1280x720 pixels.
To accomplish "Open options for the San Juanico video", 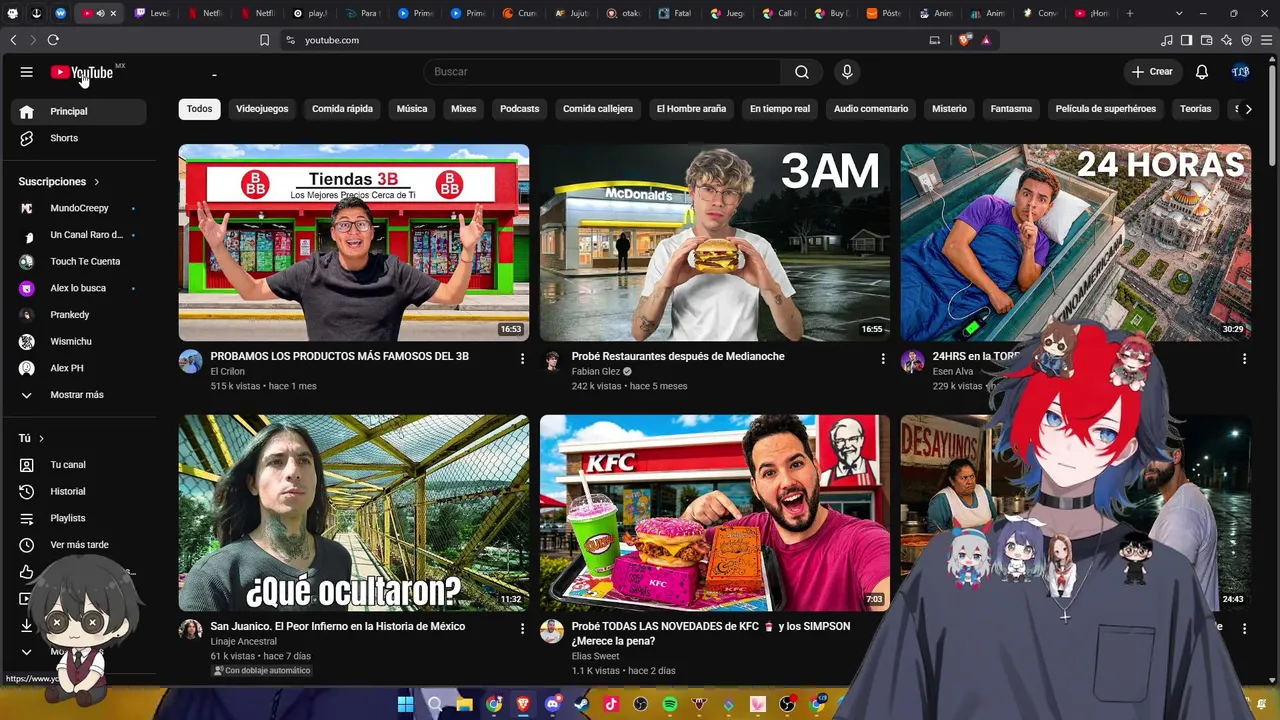I will pos(522,628).
